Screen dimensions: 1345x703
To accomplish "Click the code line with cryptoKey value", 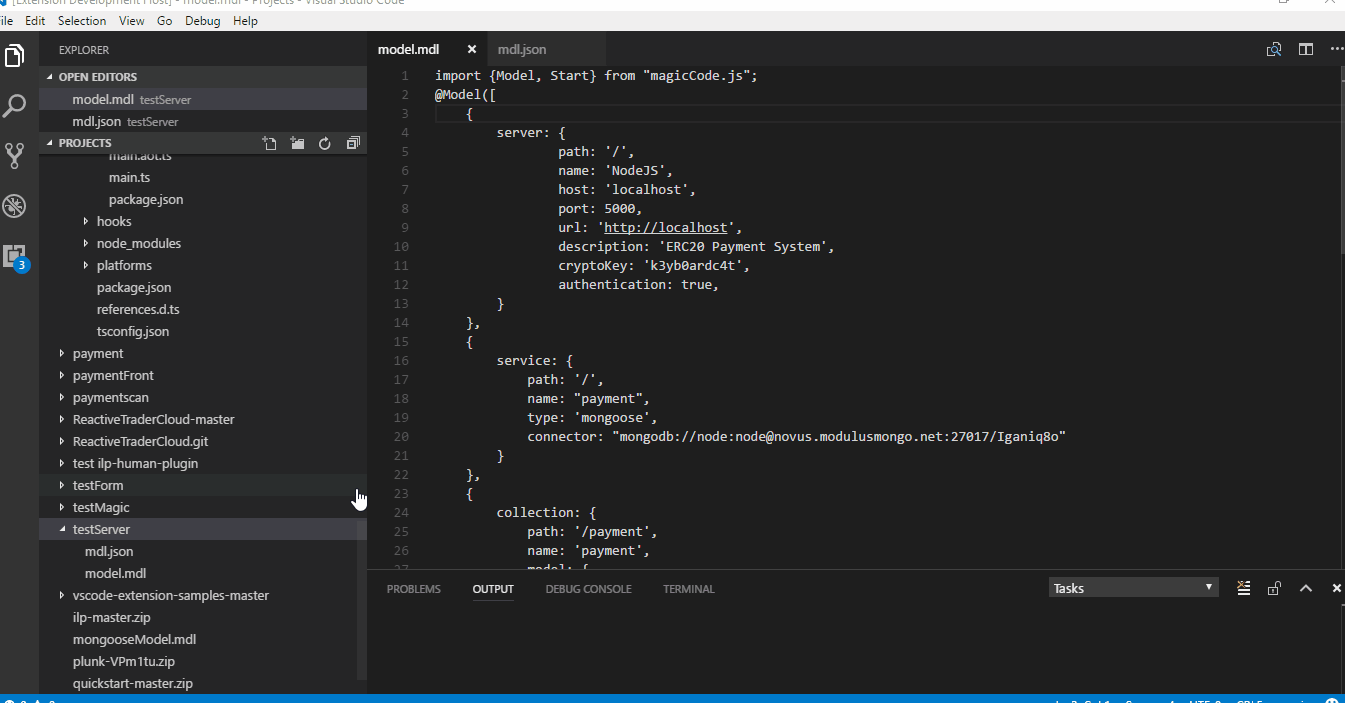I will (654, 265).
